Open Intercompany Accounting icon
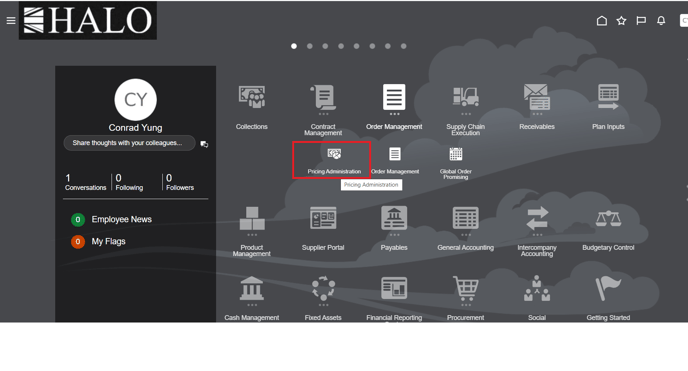The height and width of the screenshot is (371, 688). click(537, 218)
